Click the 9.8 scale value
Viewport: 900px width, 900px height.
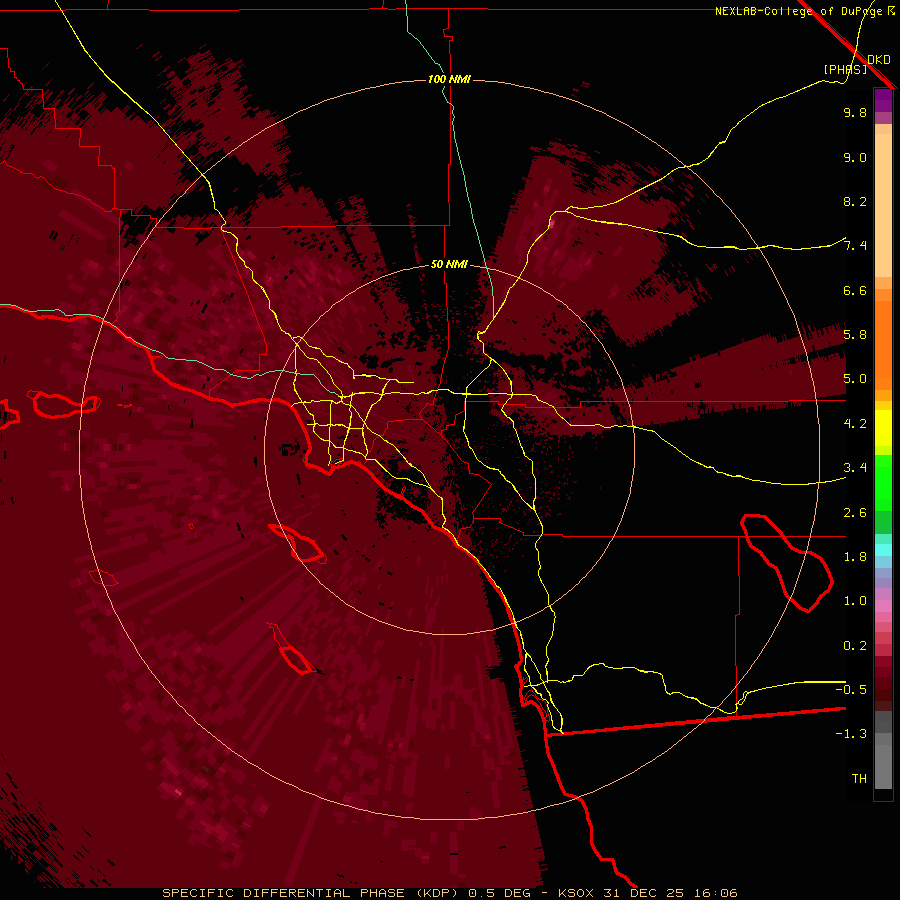tap(855, 112)
